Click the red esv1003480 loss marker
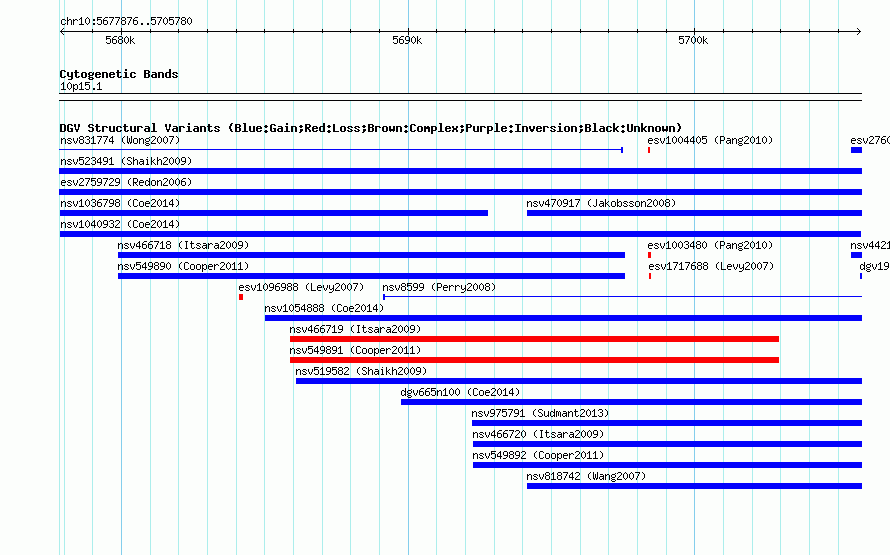Viewport: 890px width, 555px height. [x=649, y=255]
